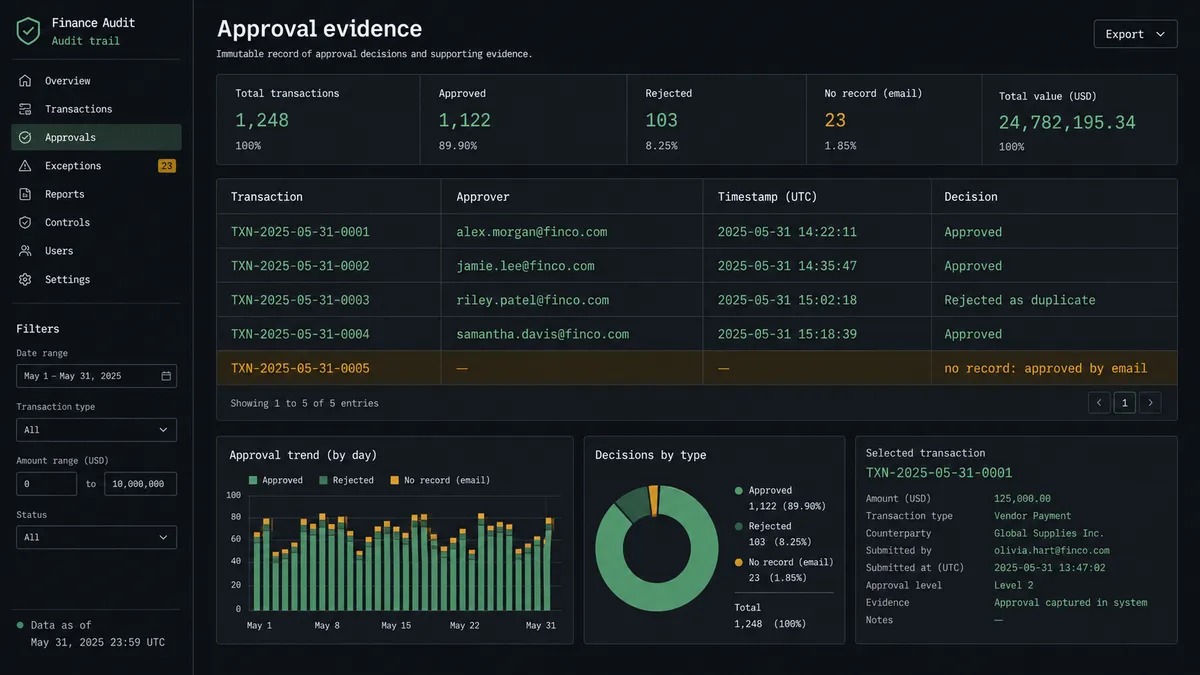Click the Approved legend swatch in trend chart
Image resolution: width=1200 pixels, height=675 pixels.
(x=253, y=481)
